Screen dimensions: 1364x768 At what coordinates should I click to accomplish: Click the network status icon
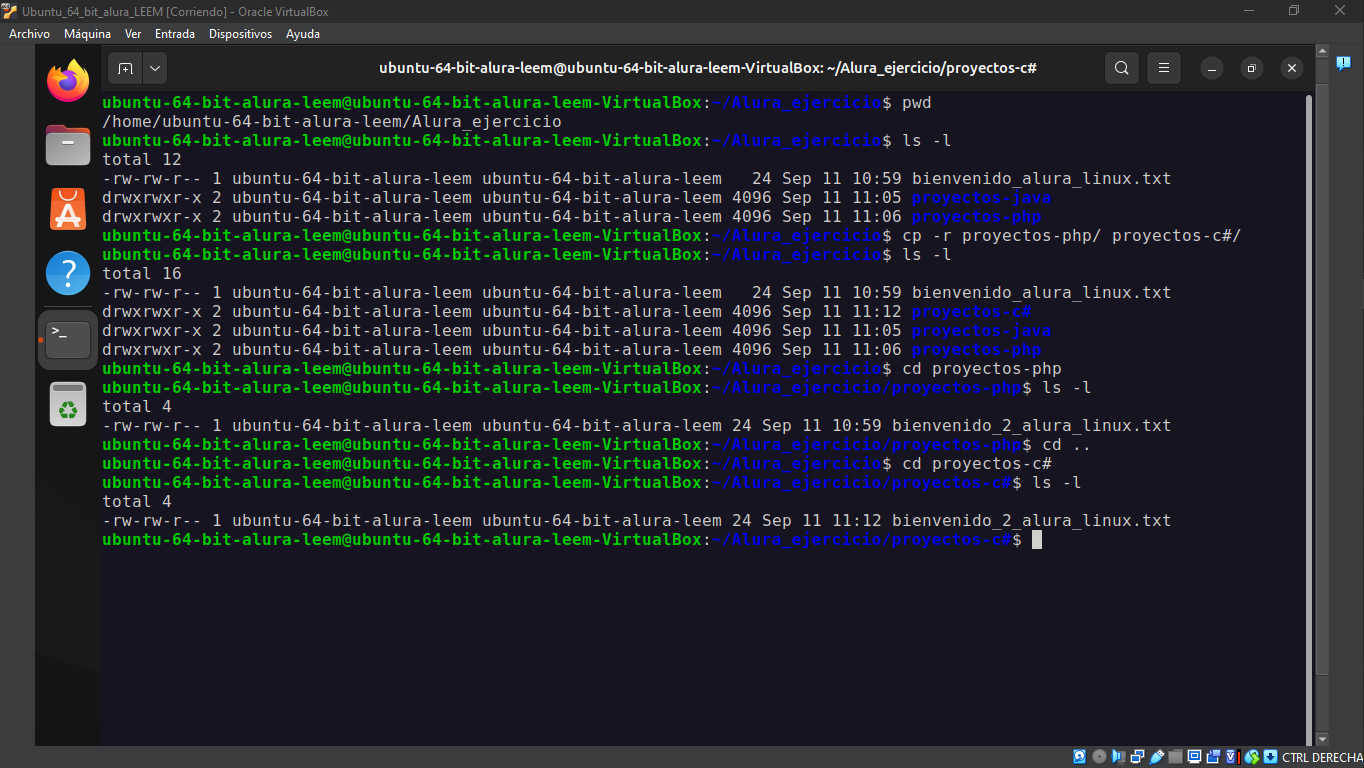(1138, 757)
